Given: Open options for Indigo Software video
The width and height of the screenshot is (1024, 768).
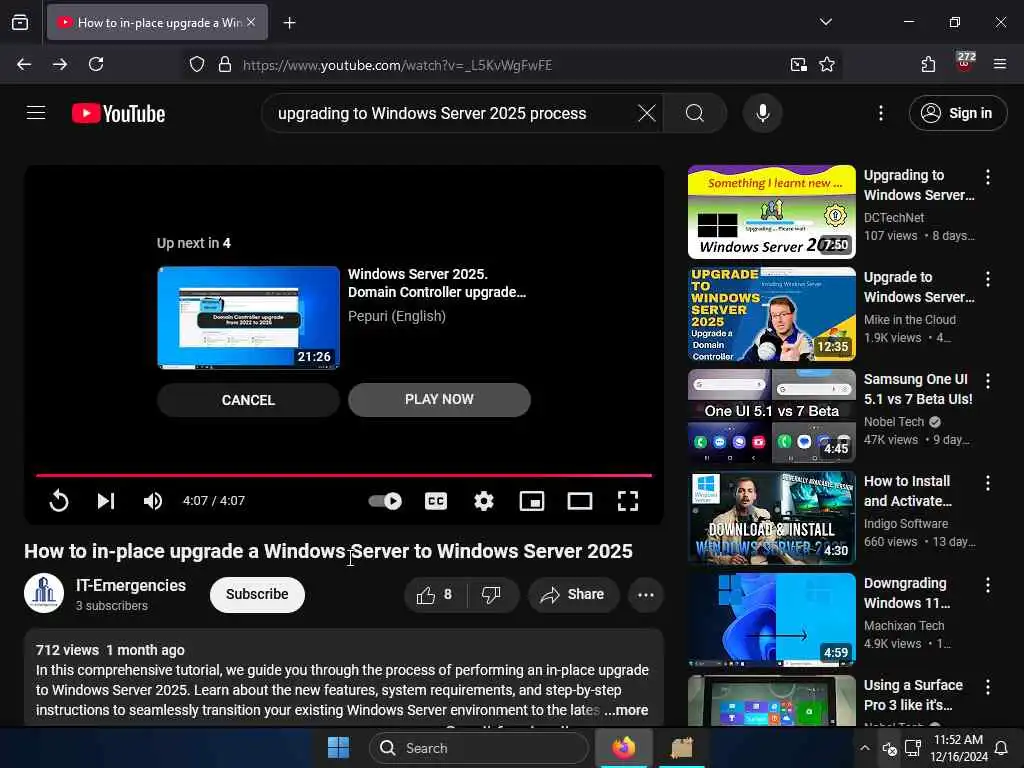Looking at the screenshot, I should 987,483.
